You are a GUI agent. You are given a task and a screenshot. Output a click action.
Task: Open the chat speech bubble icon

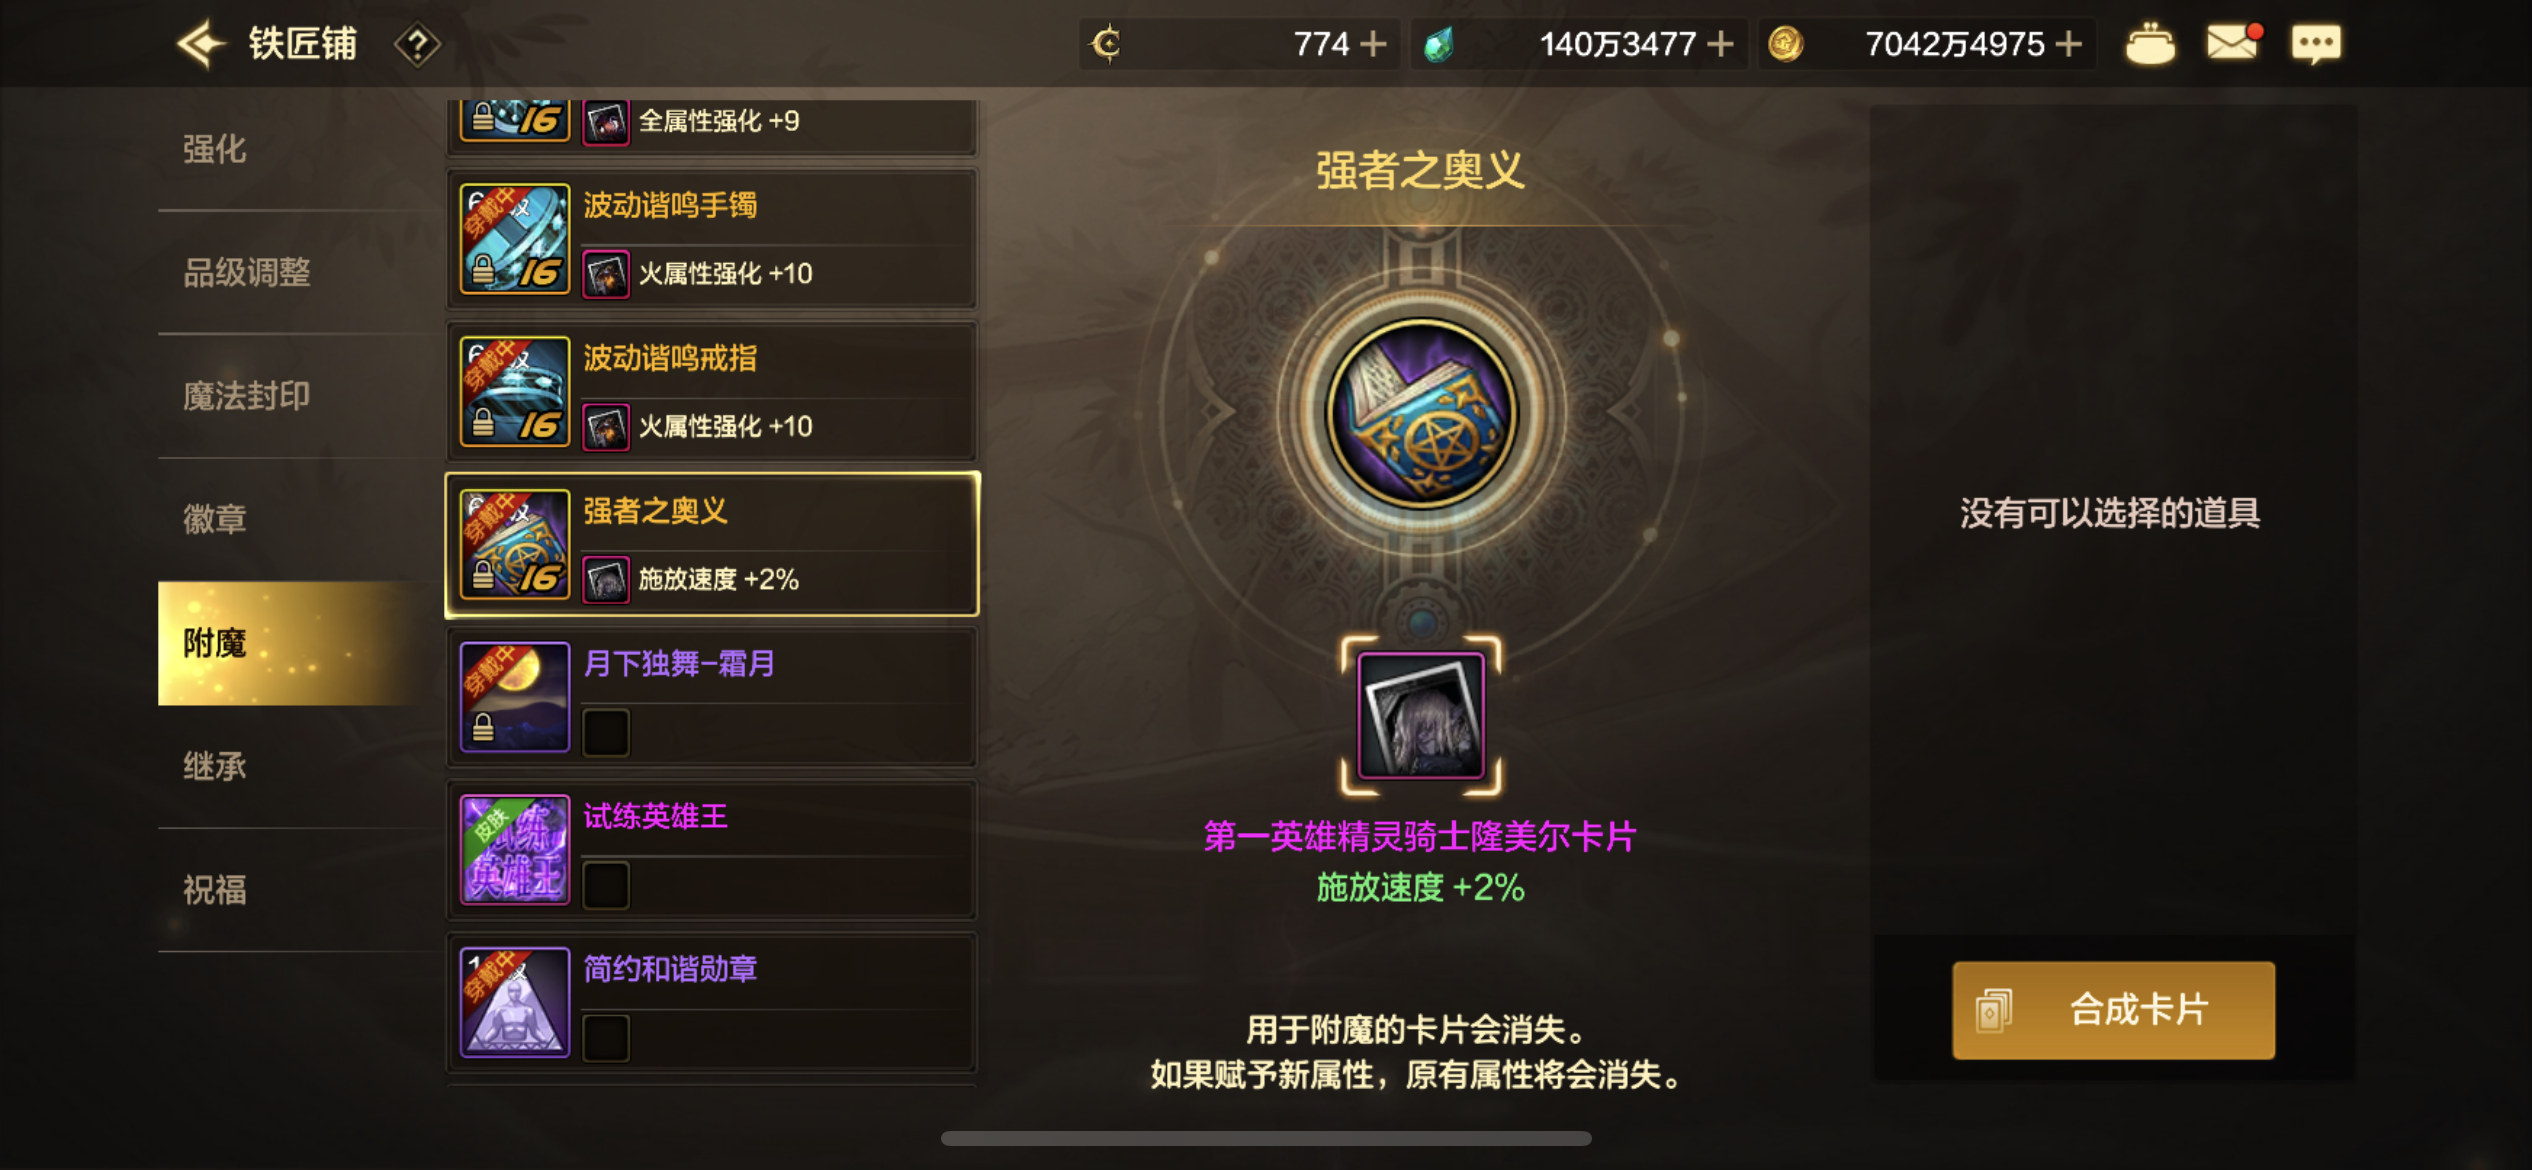2316,45
